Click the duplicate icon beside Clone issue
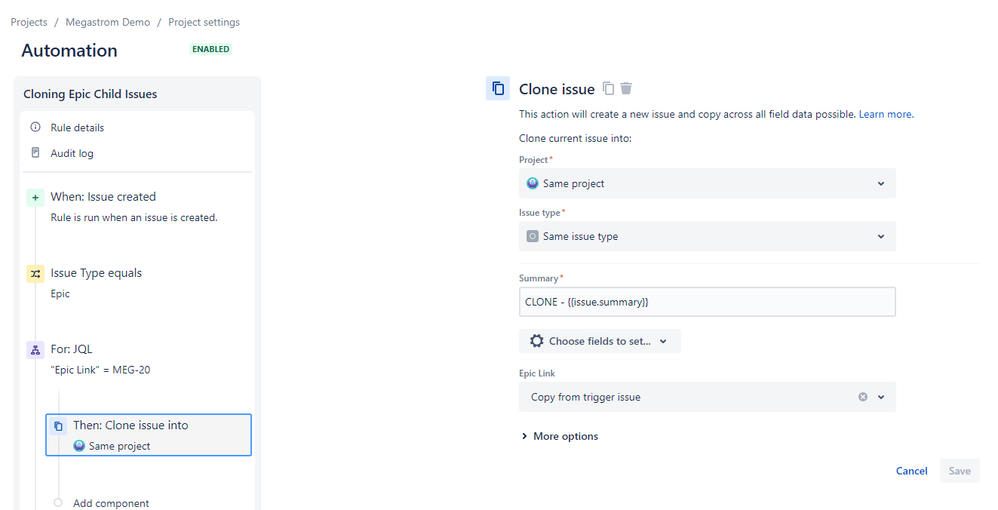This screenshot has width=998, height=510. coord(608,89)
